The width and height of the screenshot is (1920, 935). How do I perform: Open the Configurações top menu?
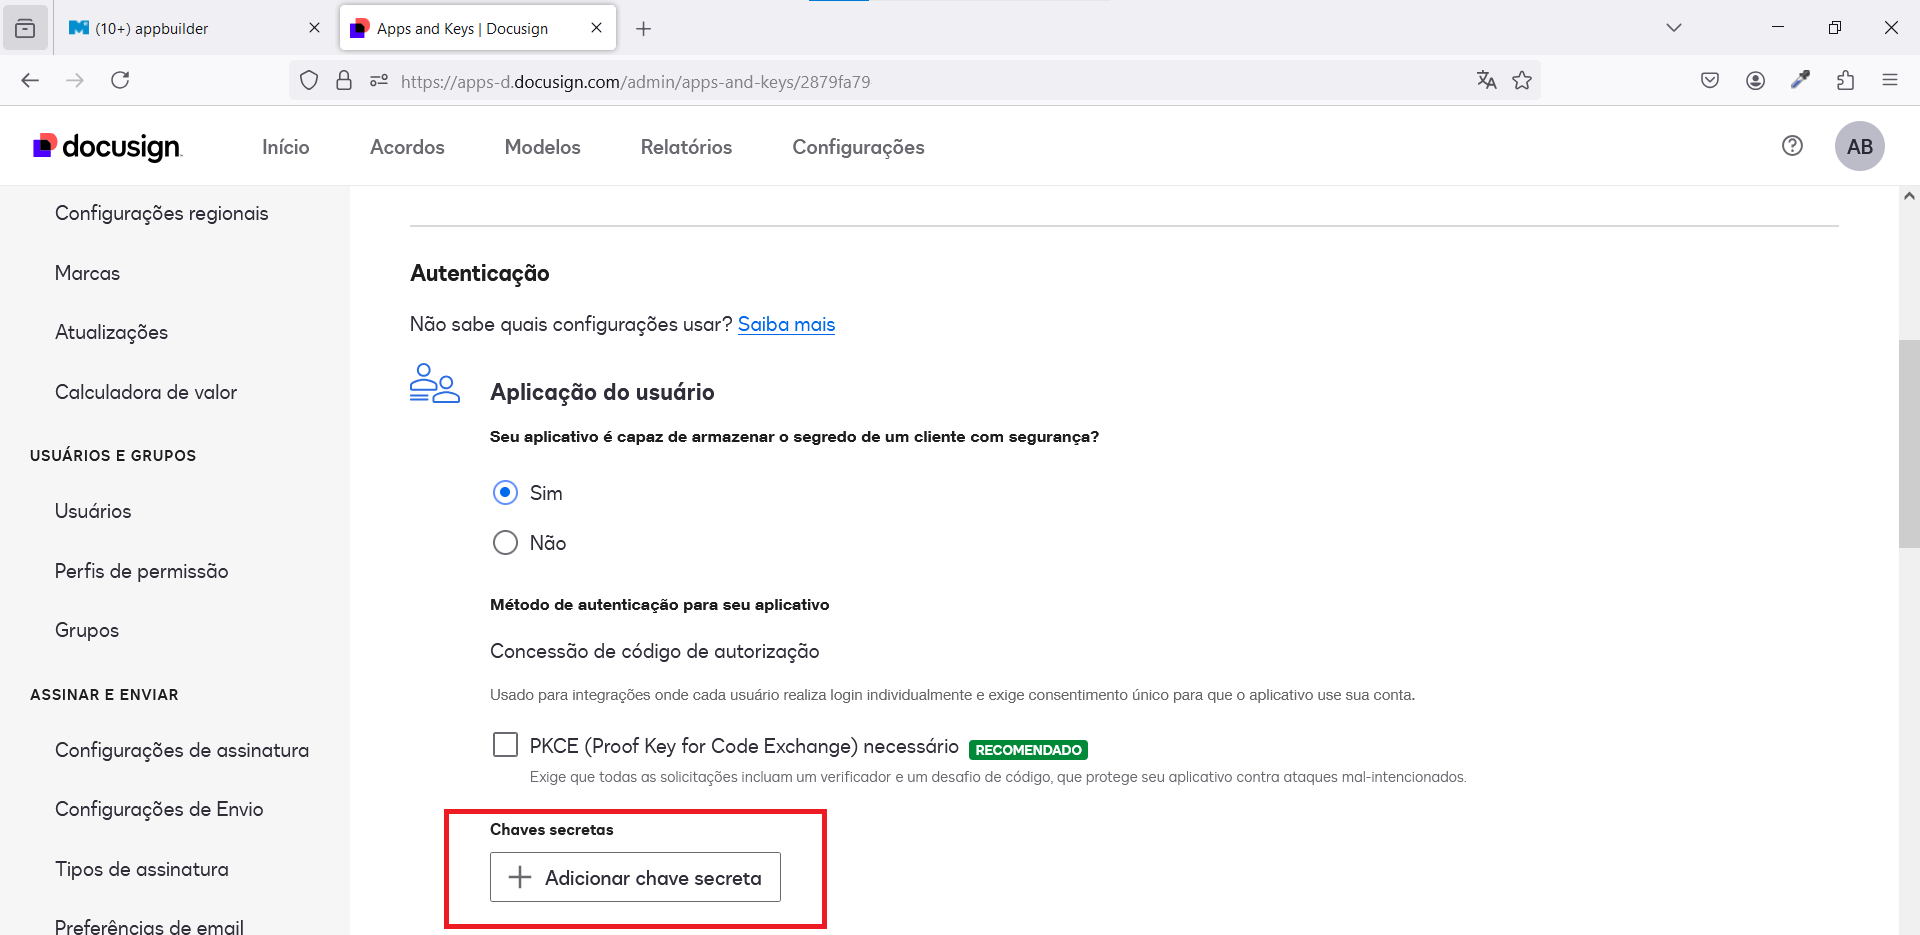click(858, 147)
